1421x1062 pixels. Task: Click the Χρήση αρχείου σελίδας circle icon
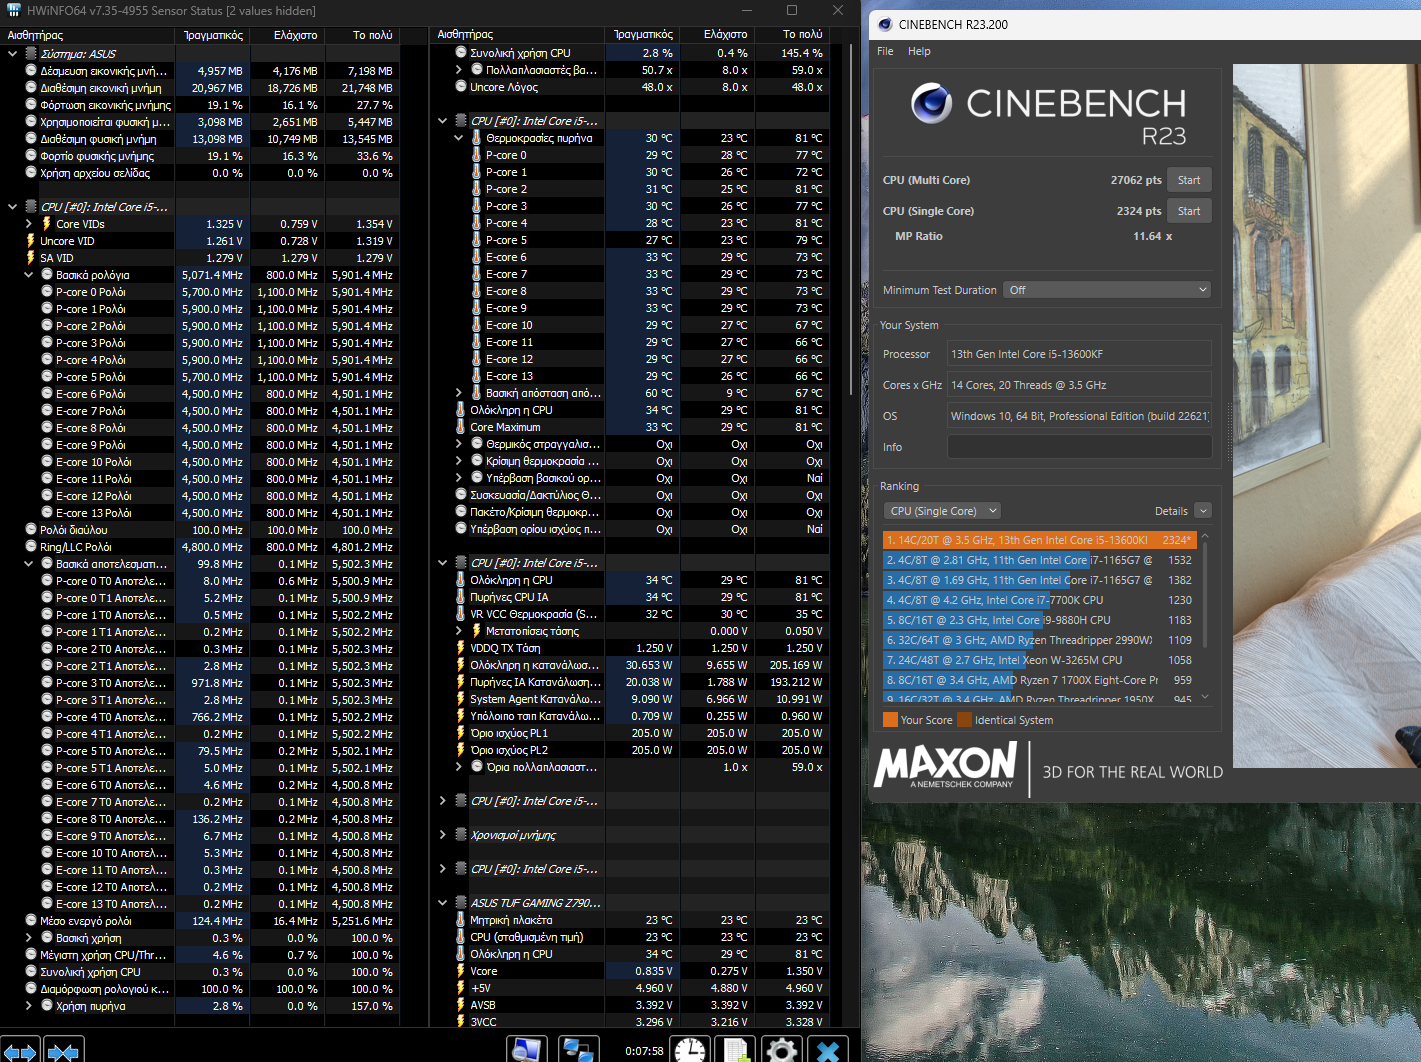click(30, 173)
